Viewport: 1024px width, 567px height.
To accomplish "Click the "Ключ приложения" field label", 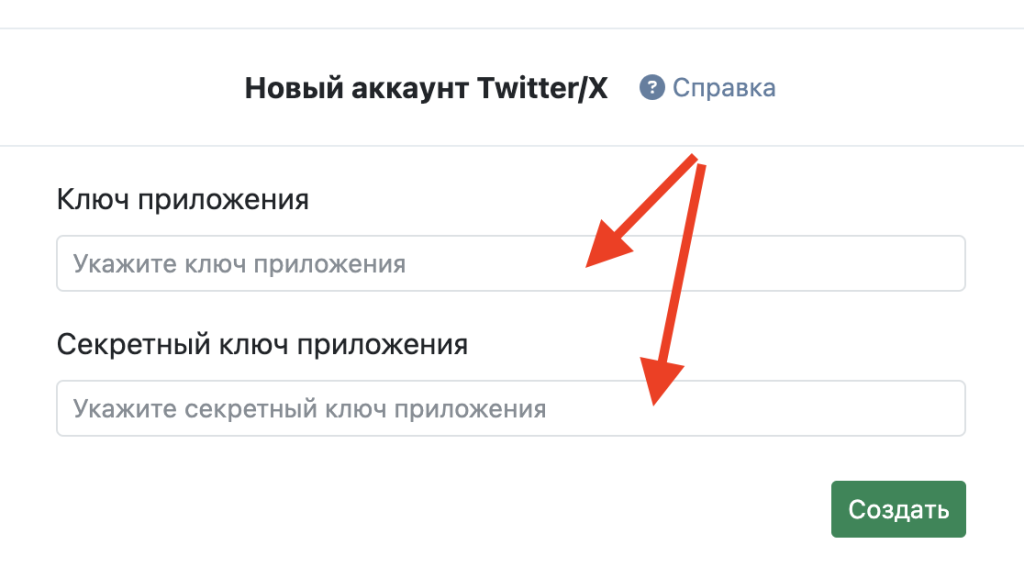I will (183, 200).
